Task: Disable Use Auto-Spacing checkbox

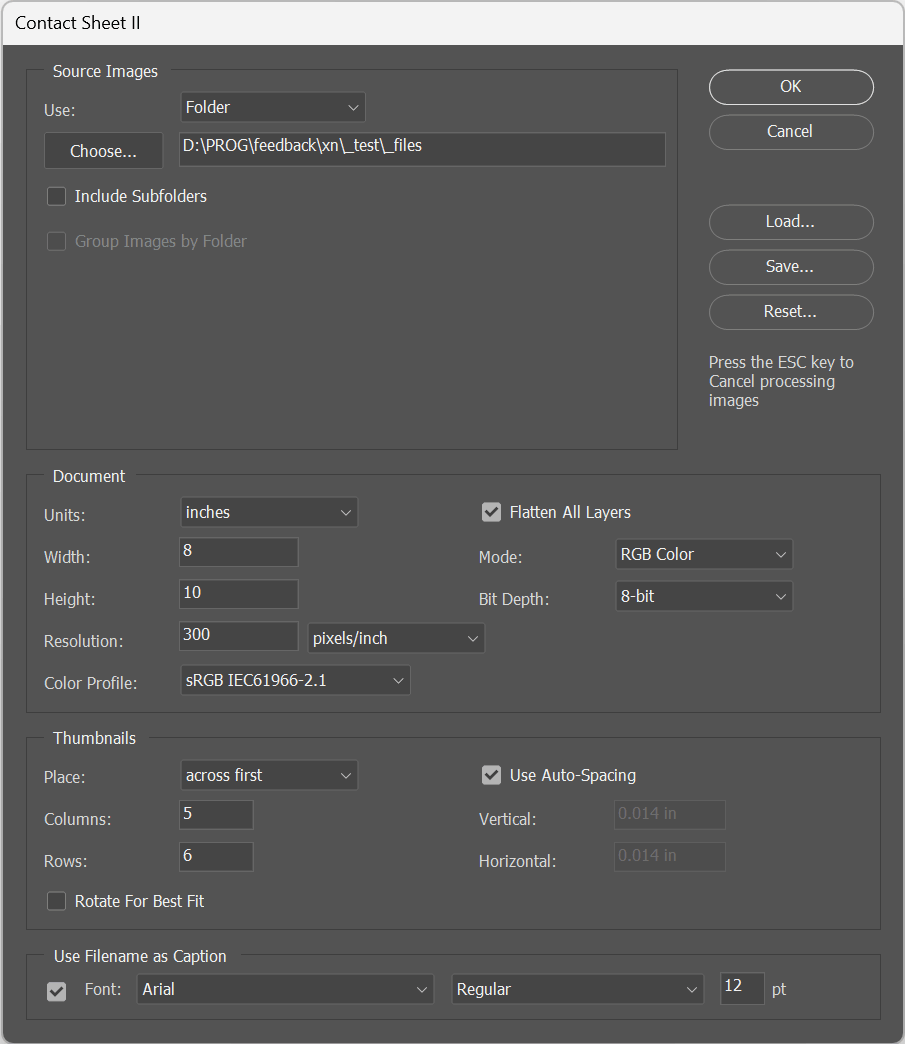Action: (491, 775)
